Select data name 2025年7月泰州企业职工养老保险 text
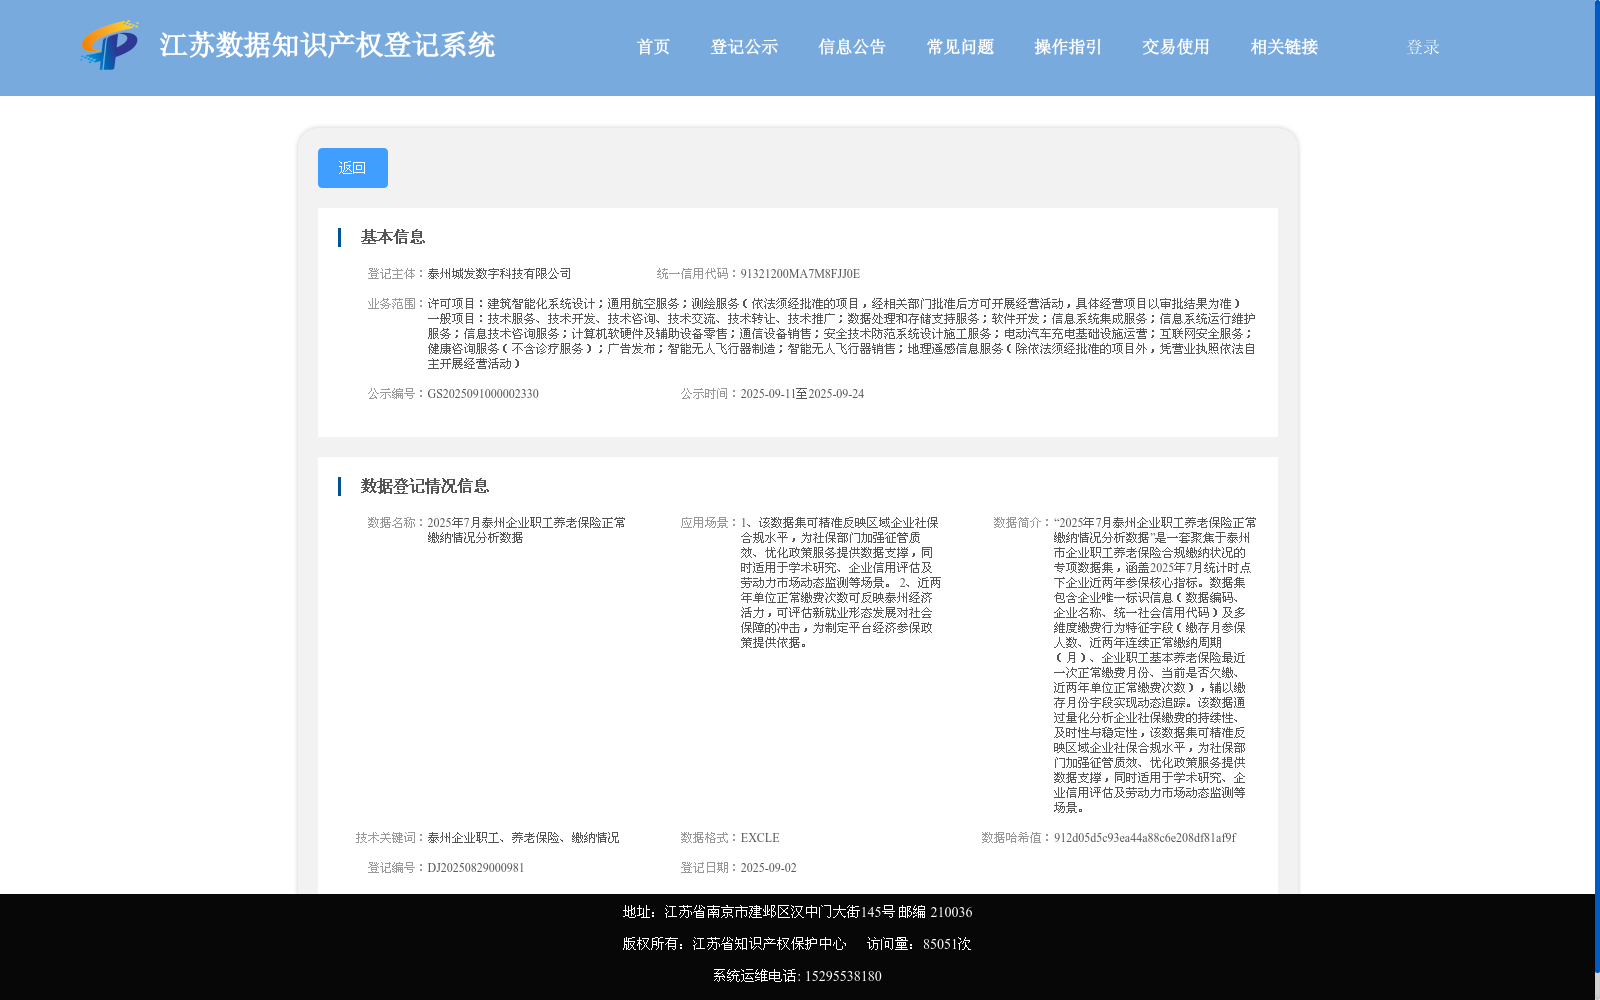Image resolution: width=1600 pixels, height=1000 pixels. click(526, 530)
